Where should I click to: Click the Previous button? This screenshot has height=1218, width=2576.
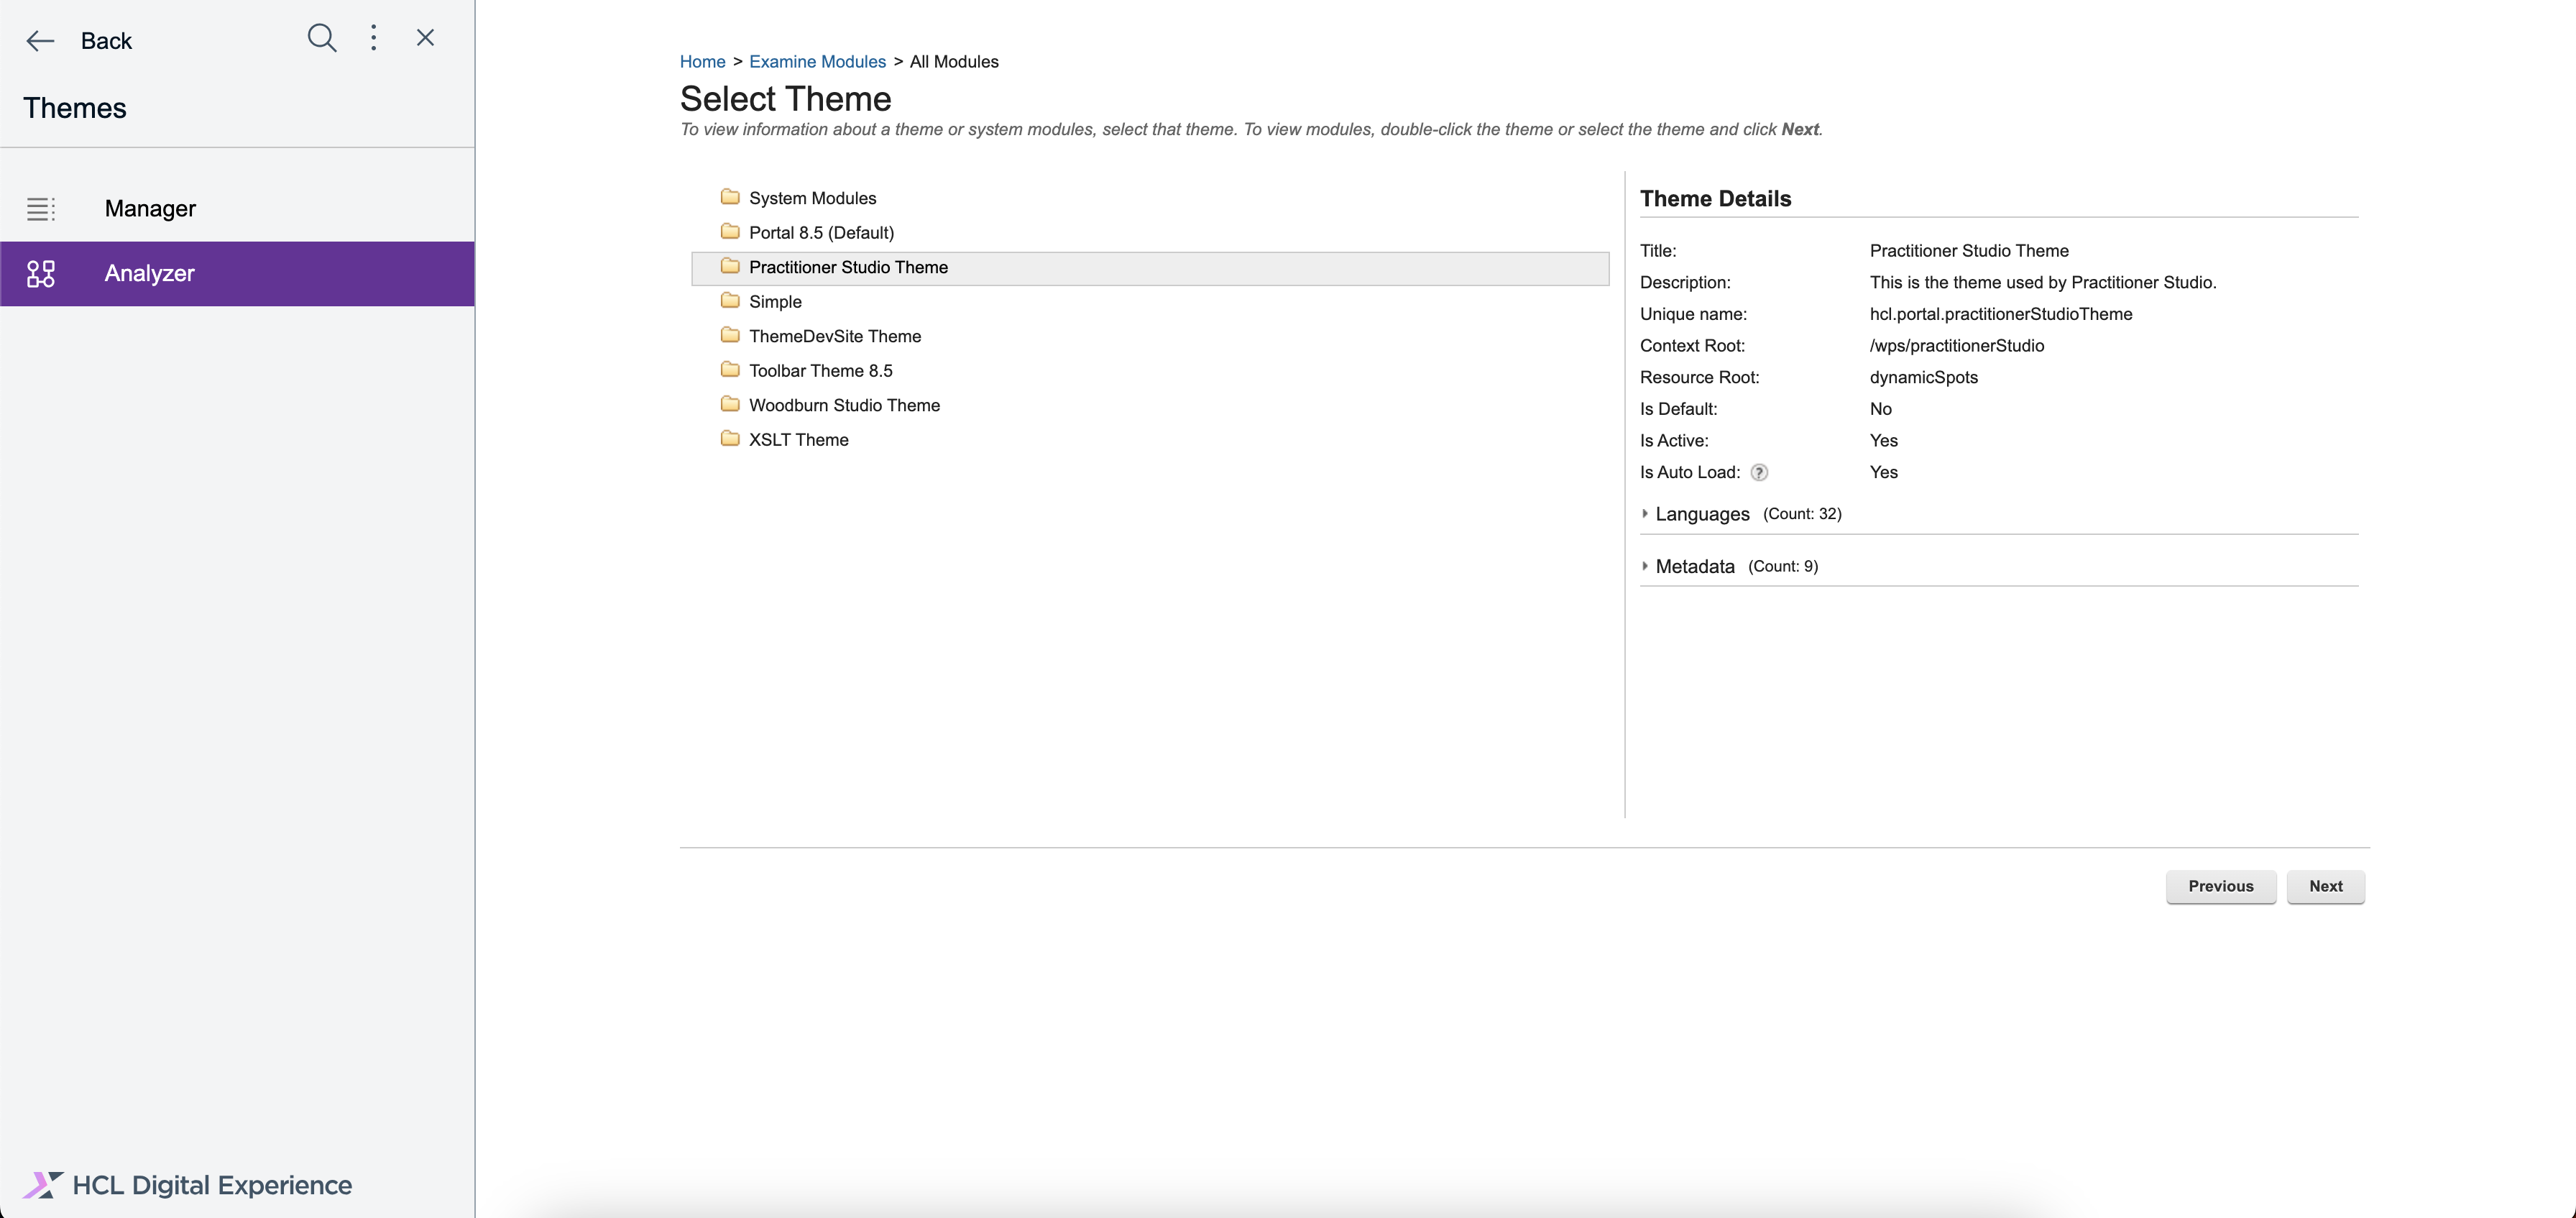pyautogui.click(x=2221, y=887)
